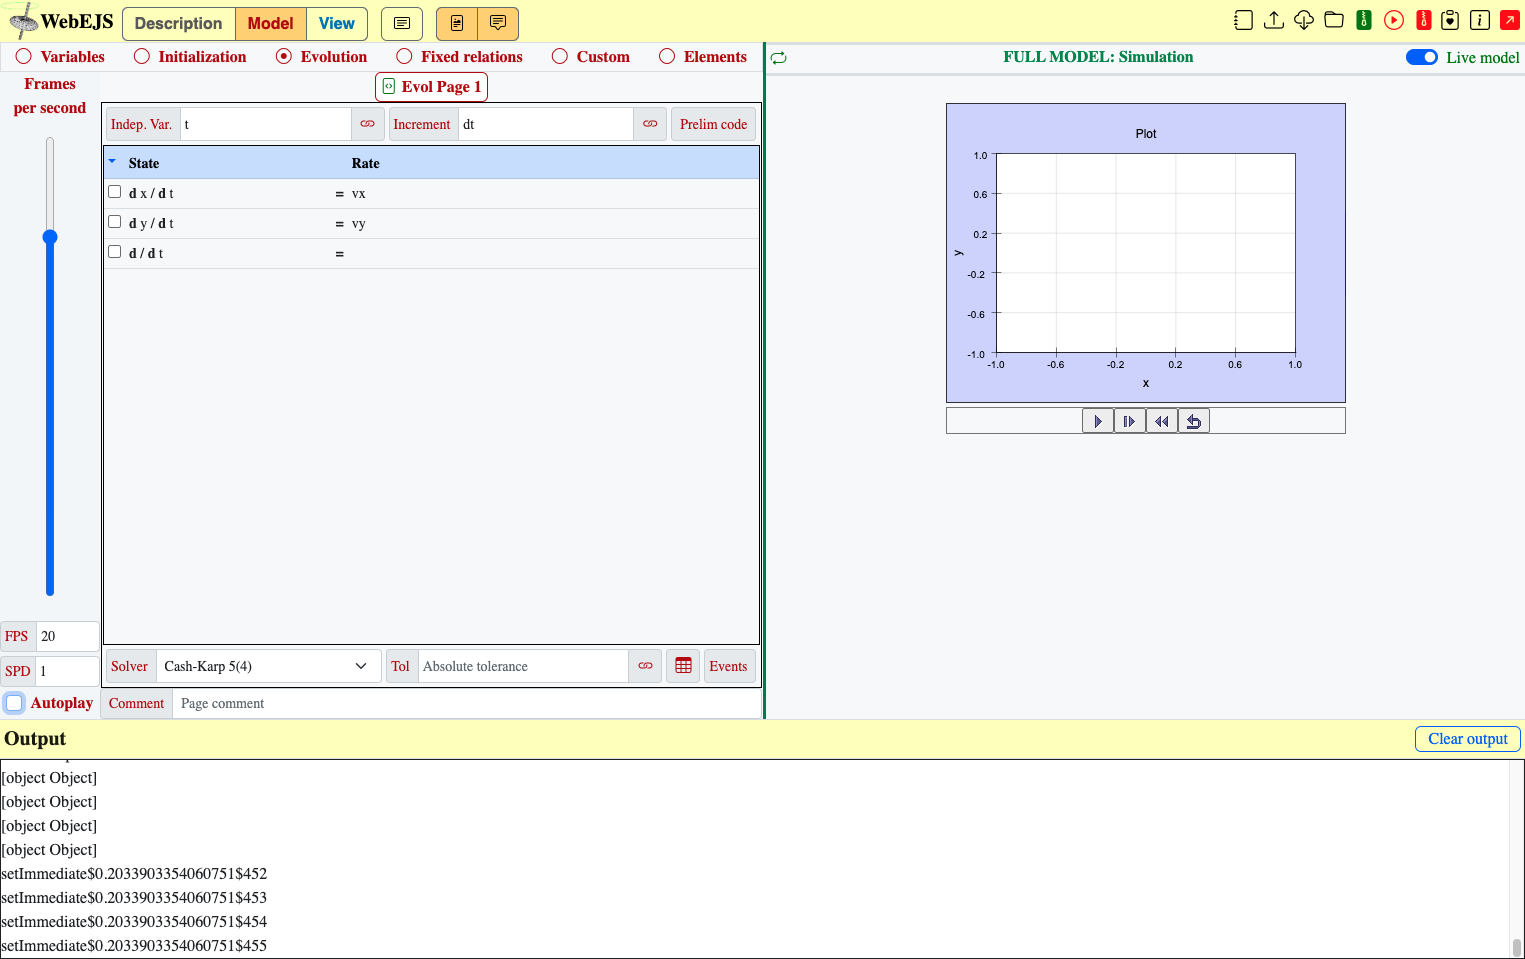Click the red circular play icon
Image resolution: width=1525 pixels, height=959 pixels.
coord(1394,20)
